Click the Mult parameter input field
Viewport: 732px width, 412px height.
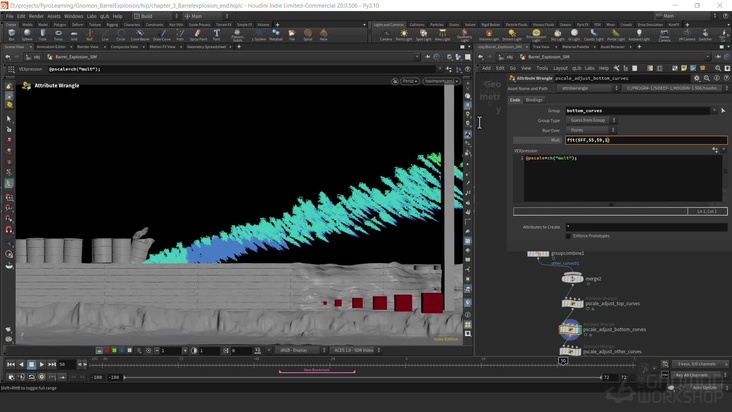click(x=640, y=140)
